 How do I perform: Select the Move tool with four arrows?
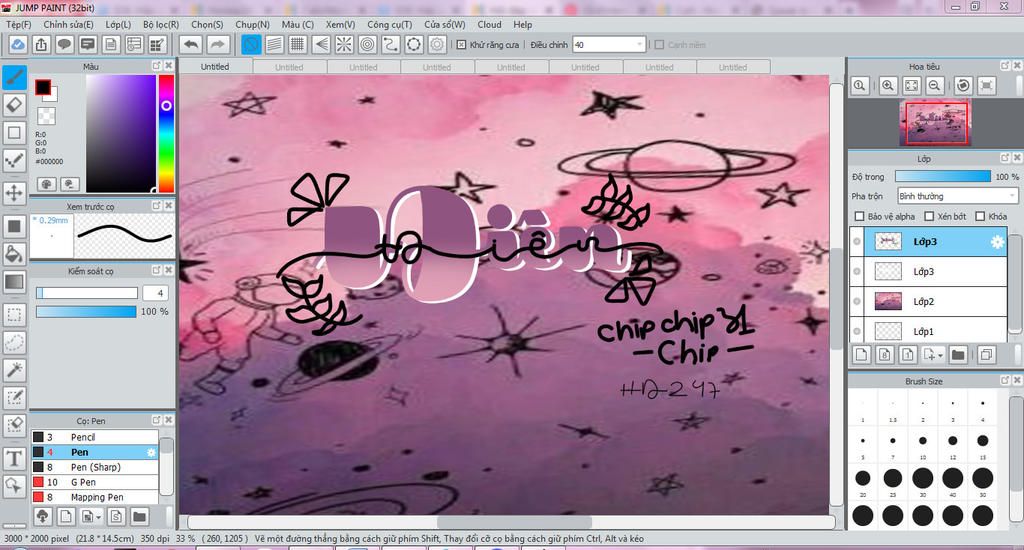(14, 193)
